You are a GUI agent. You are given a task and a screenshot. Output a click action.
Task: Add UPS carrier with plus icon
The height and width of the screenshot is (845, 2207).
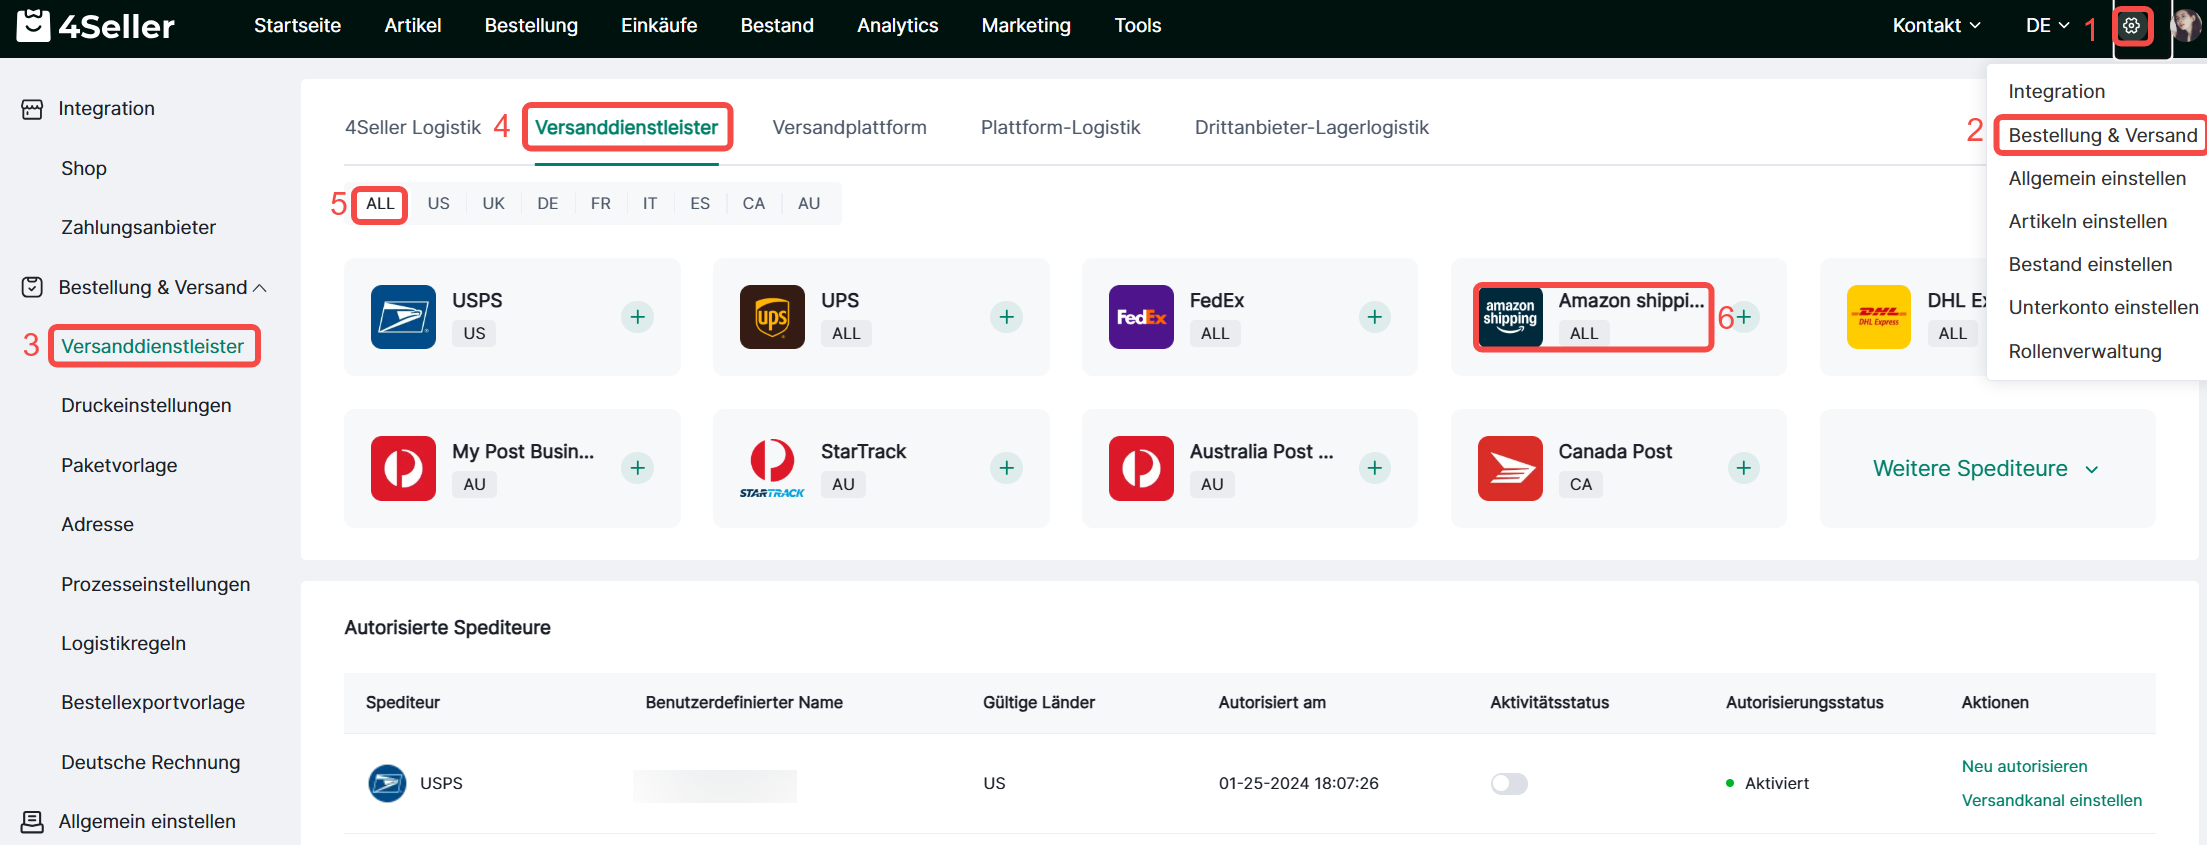[x=1006, y=317]
